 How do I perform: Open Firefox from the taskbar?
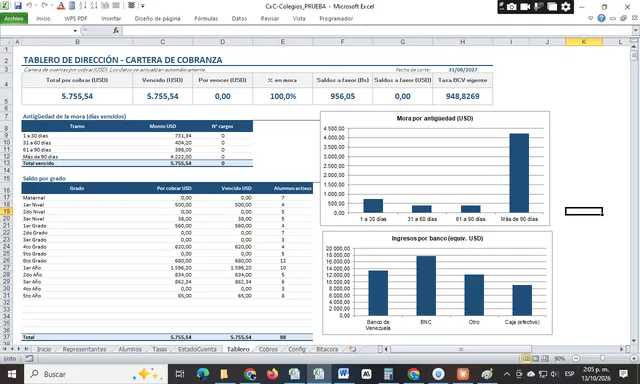pyautogui.click(x=272, y=374)
